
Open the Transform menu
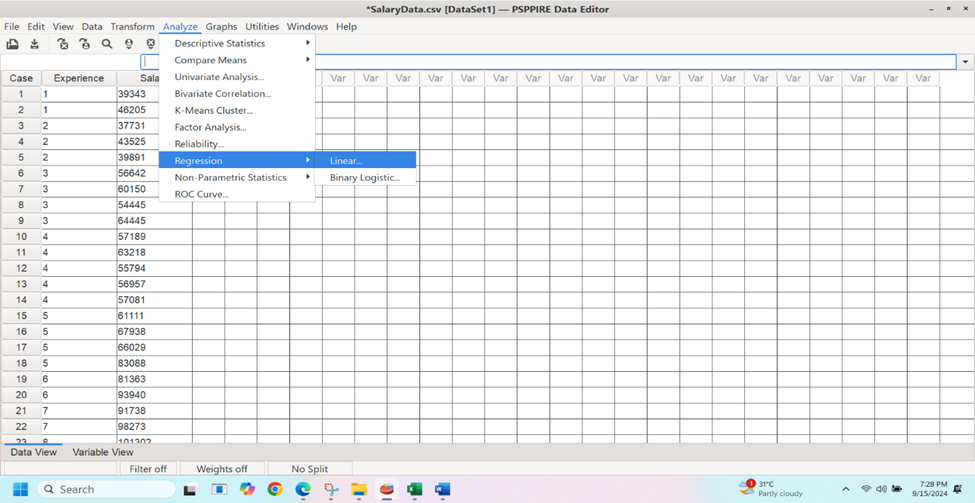(132, 27)
